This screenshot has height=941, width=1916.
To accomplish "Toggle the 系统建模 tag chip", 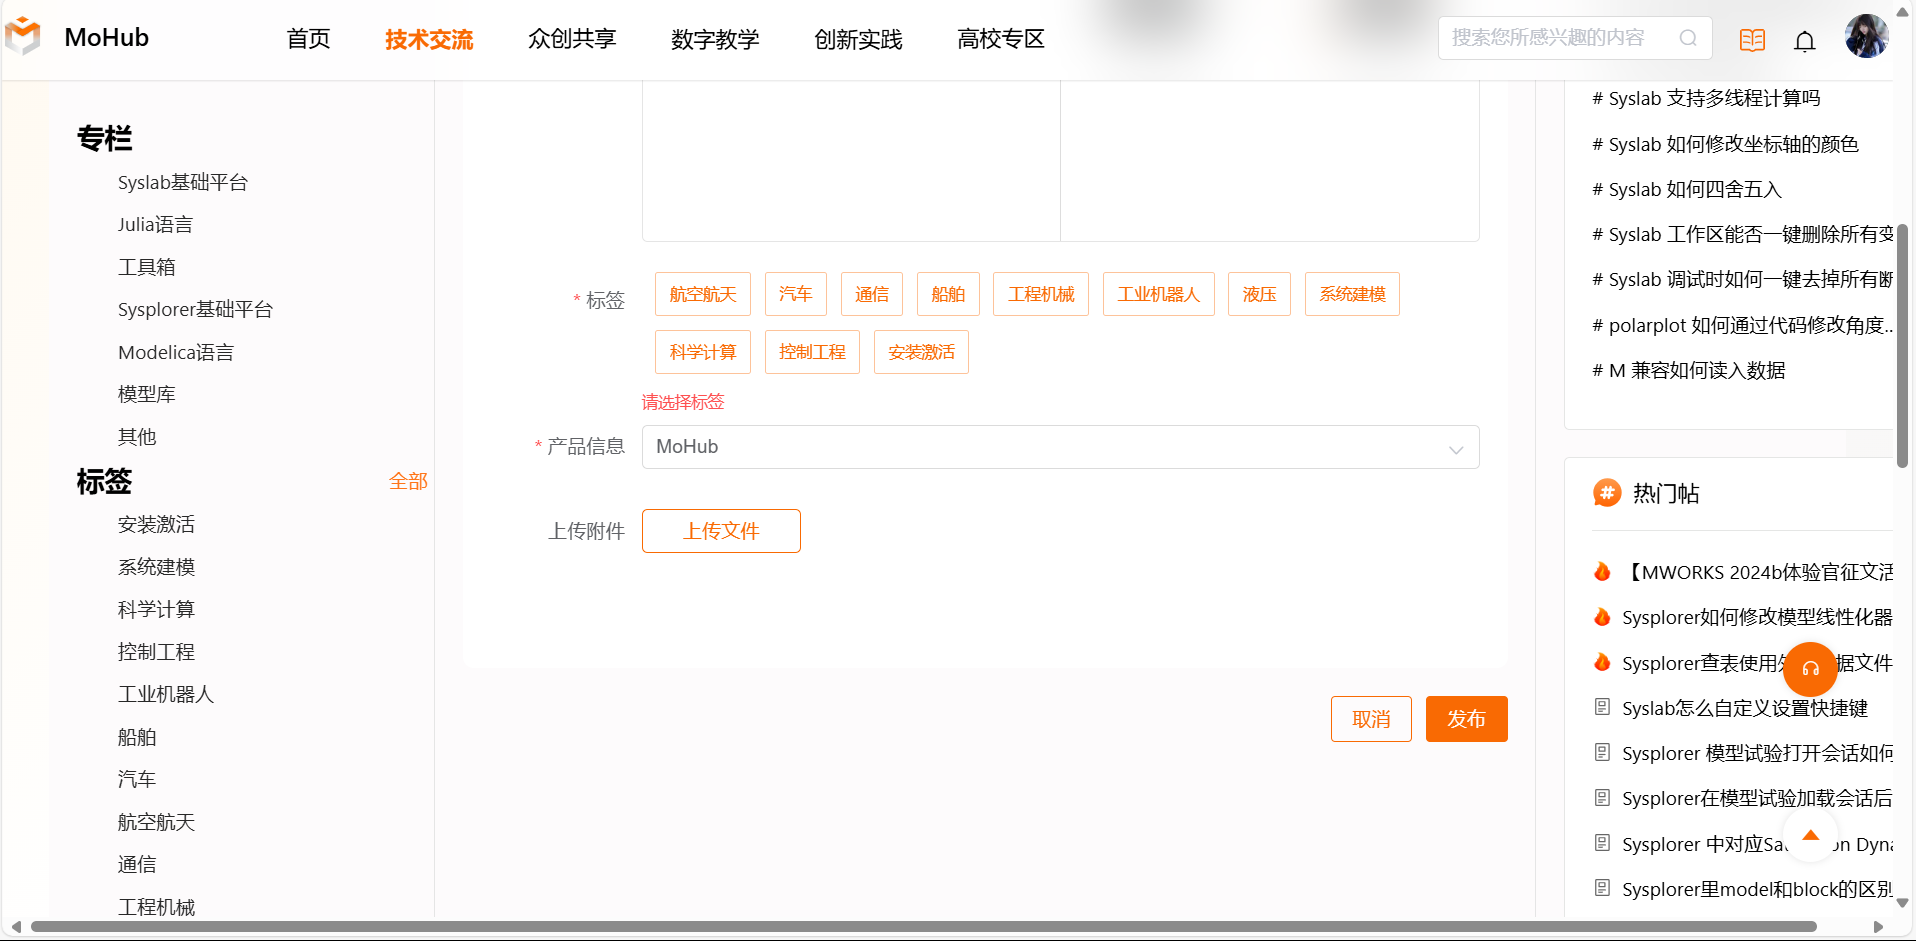I will [x=1352, y=294].
